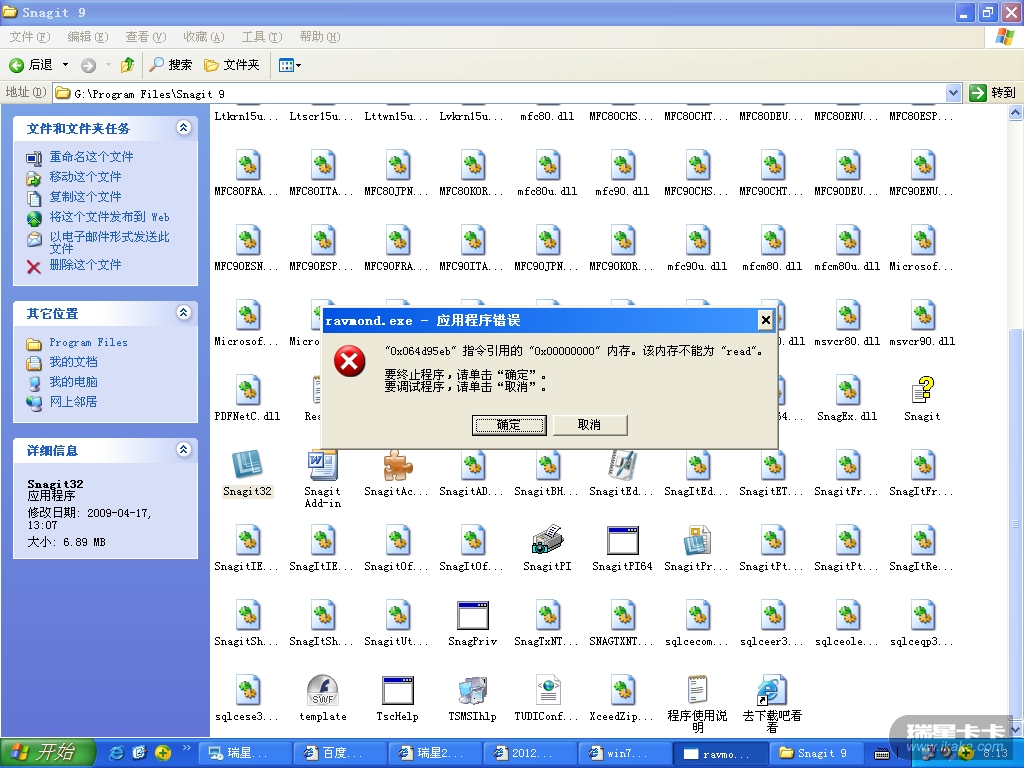
Task: Open the back history dropdown arrow
Action: (x=65, y=65)
